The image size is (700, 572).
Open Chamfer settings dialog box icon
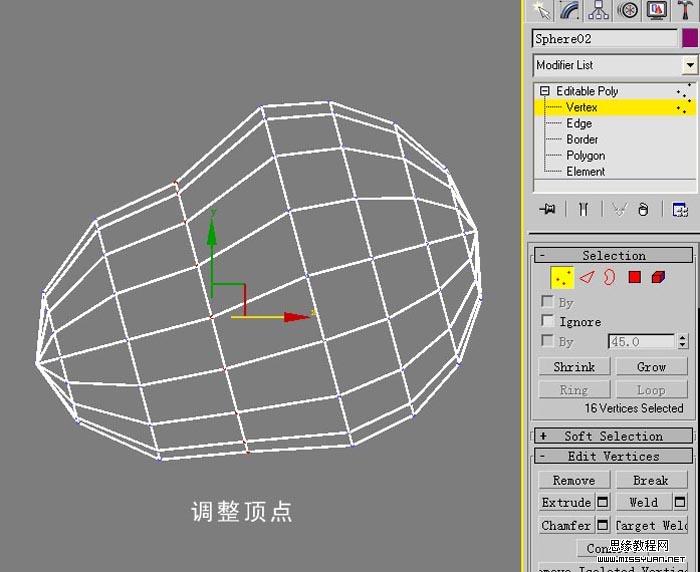click(x=603, y=526)
